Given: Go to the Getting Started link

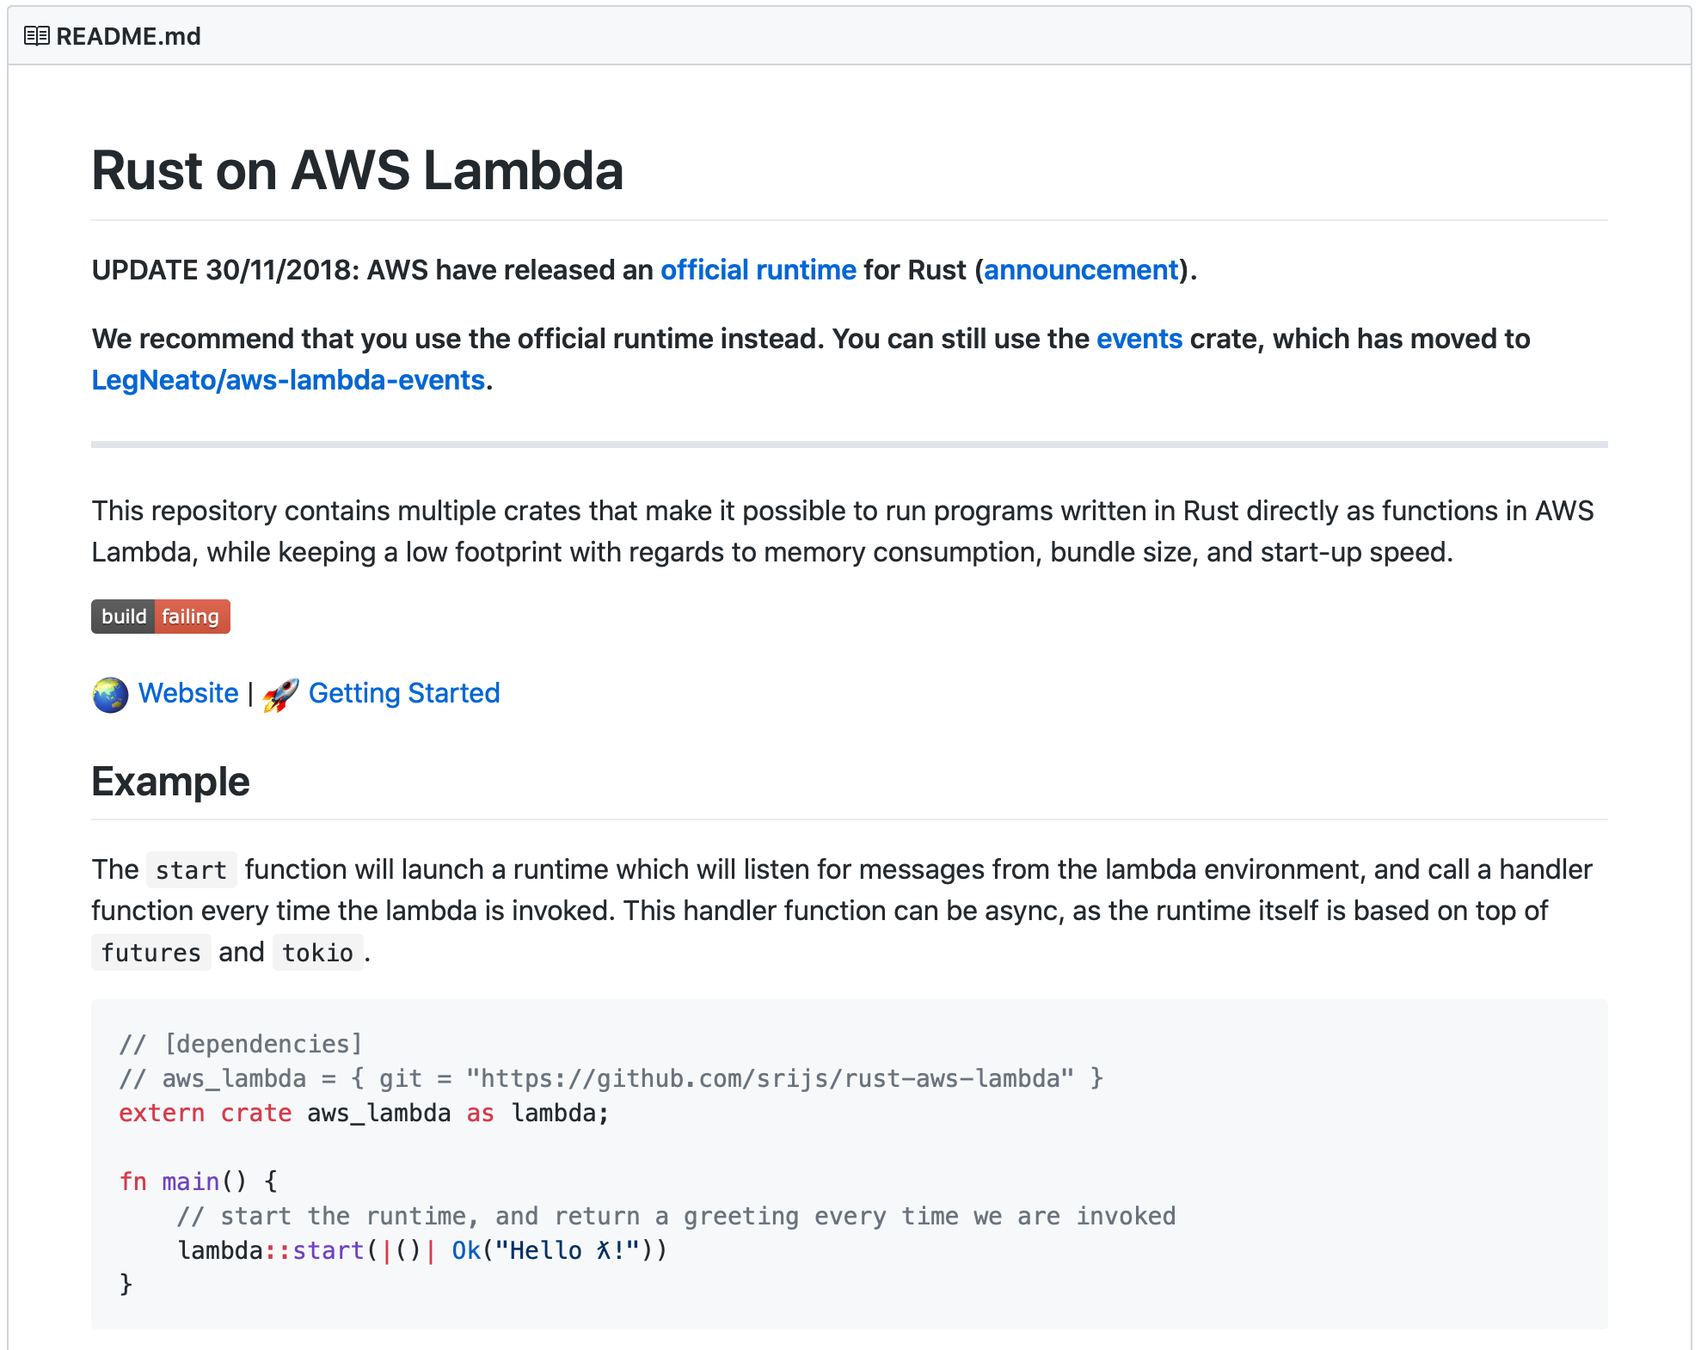Looking at the screenshot, I should [x=404, y=693].
